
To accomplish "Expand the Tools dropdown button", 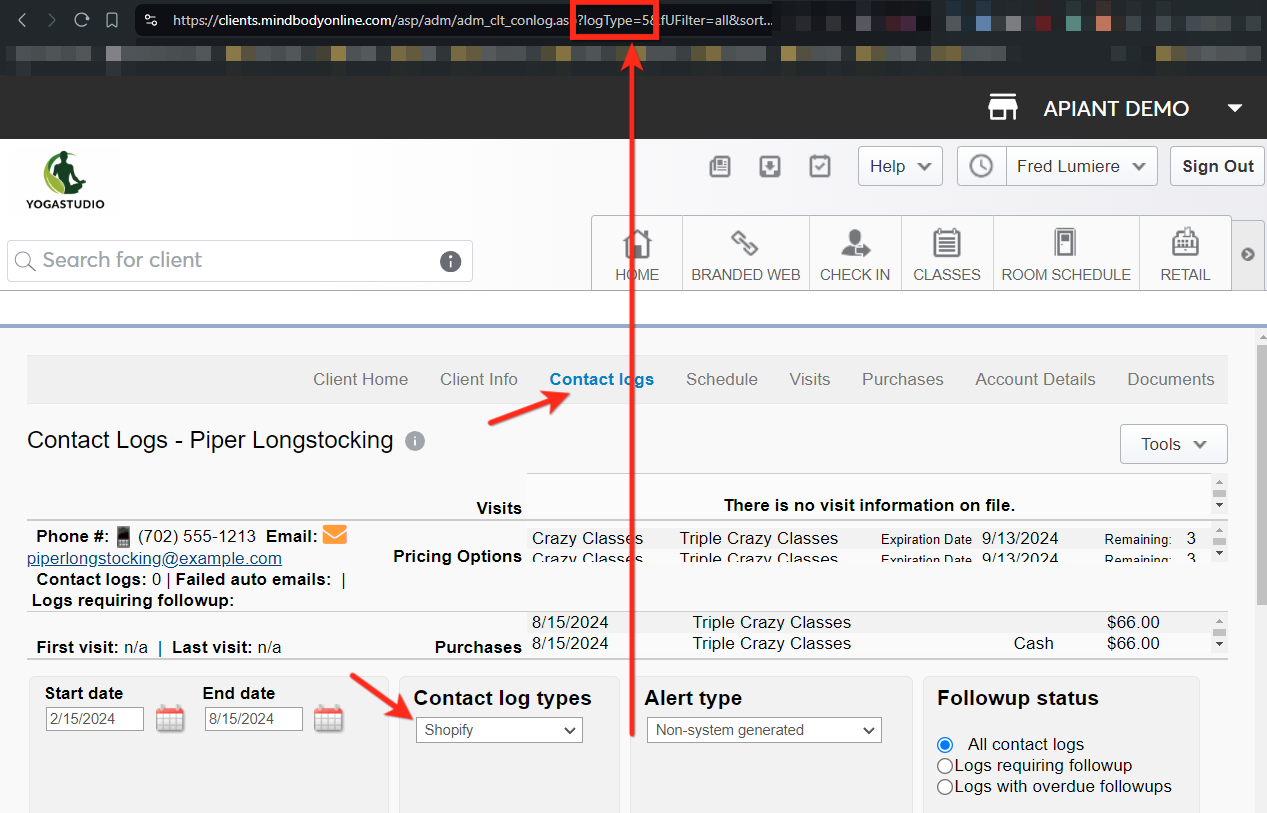I will [x=1173, y=444].
